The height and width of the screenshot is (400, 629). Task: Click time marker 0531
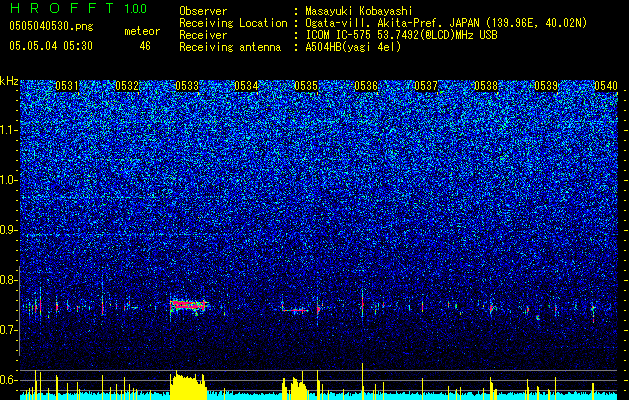point(67,86)
